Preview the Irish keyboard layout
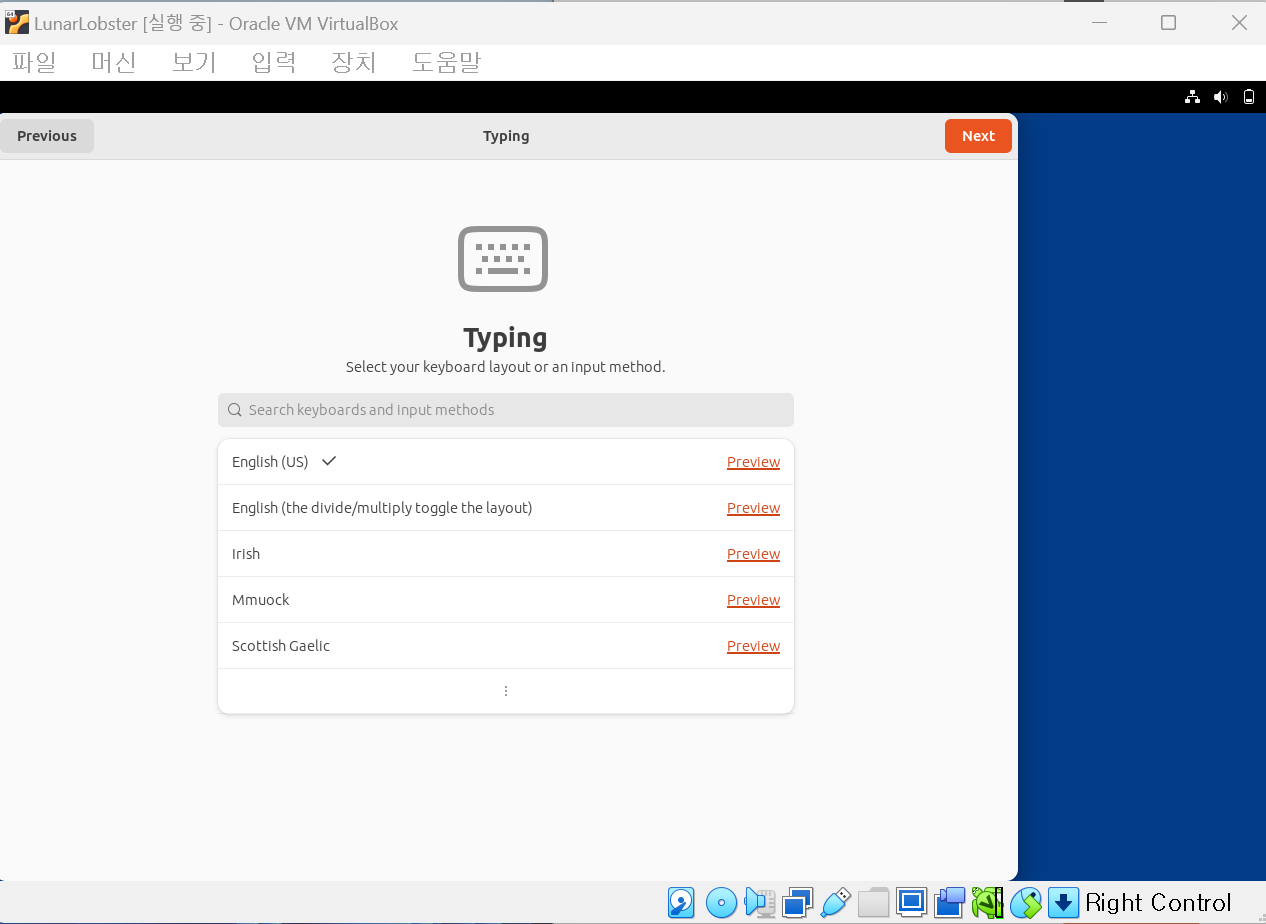The width and height of the screenshot is (1266, 924). point(753,554)
